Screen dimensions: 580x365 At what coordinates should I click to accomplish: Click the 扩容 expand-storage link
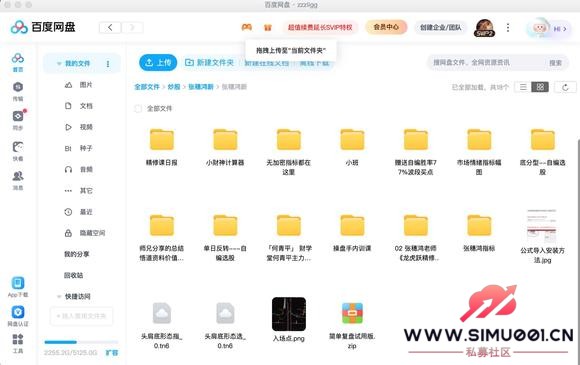click(x=112, y=353)
